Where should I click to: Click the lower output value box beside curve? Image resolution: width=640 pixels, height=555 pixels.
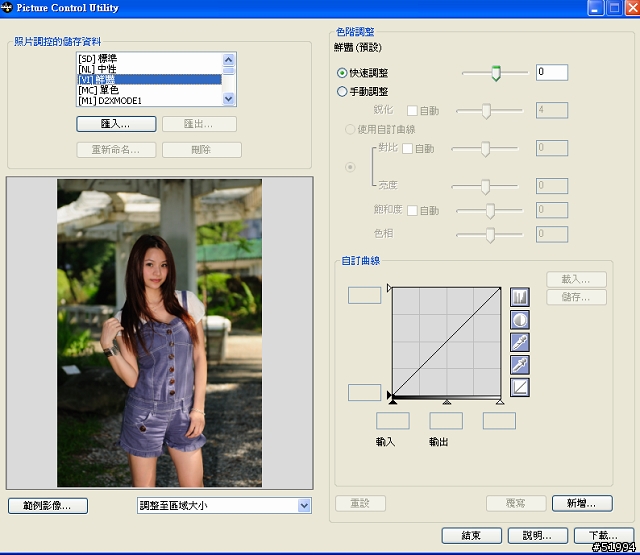364,392
